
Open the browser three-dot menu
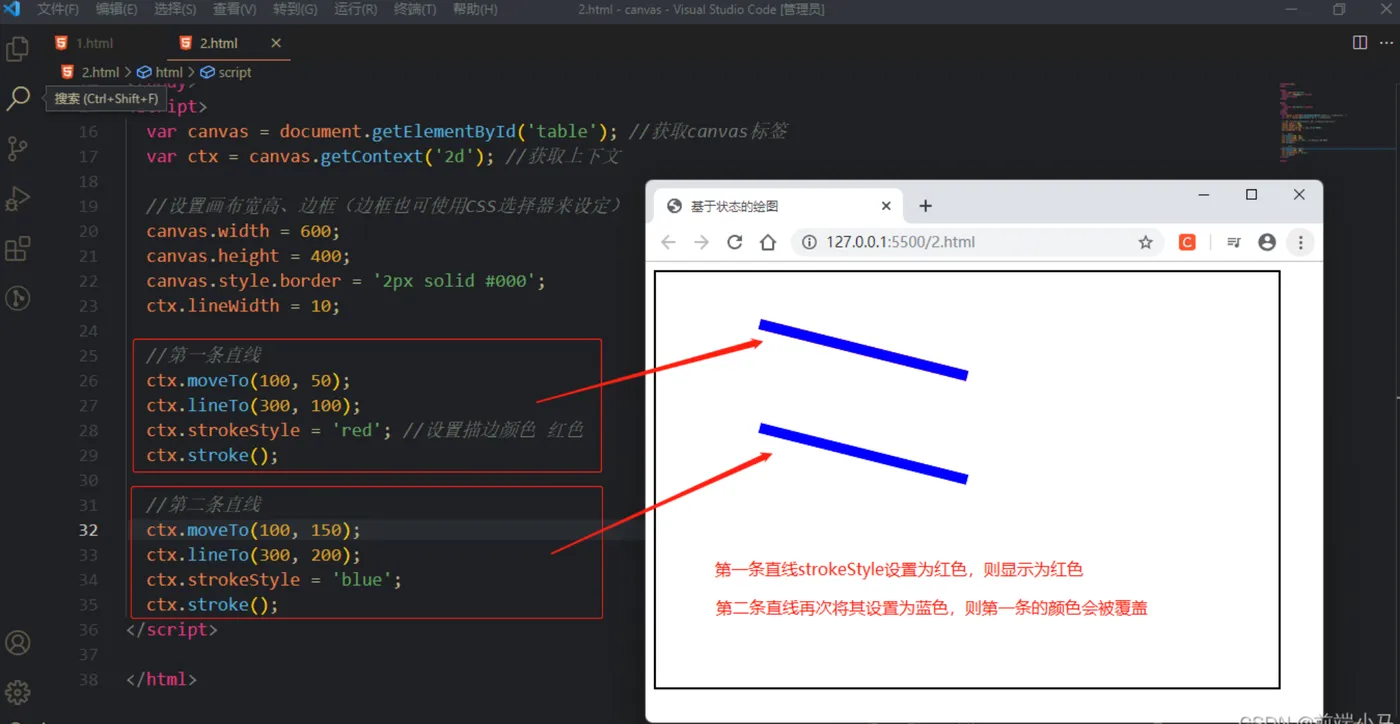1300,242
